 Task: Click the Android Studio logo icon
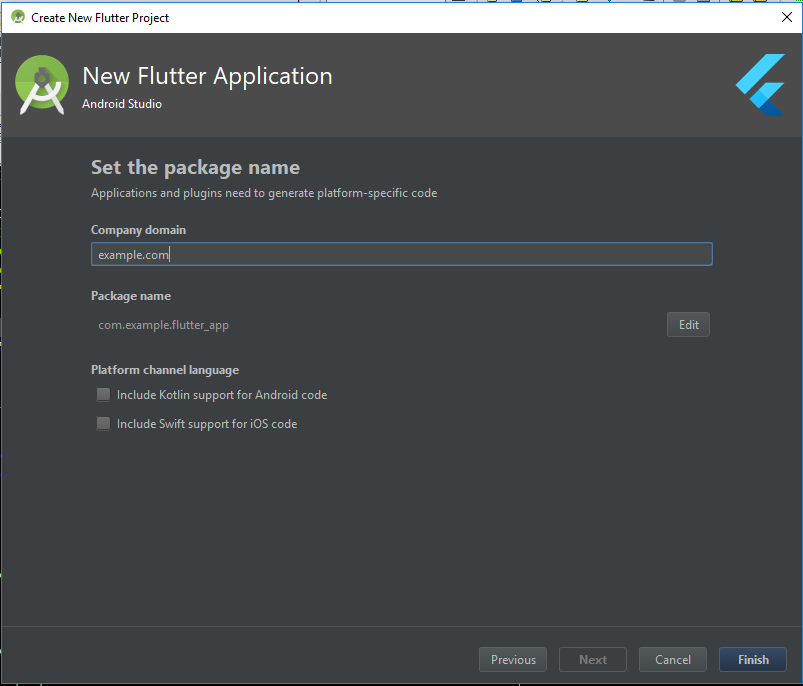click(x=41, y=85)
